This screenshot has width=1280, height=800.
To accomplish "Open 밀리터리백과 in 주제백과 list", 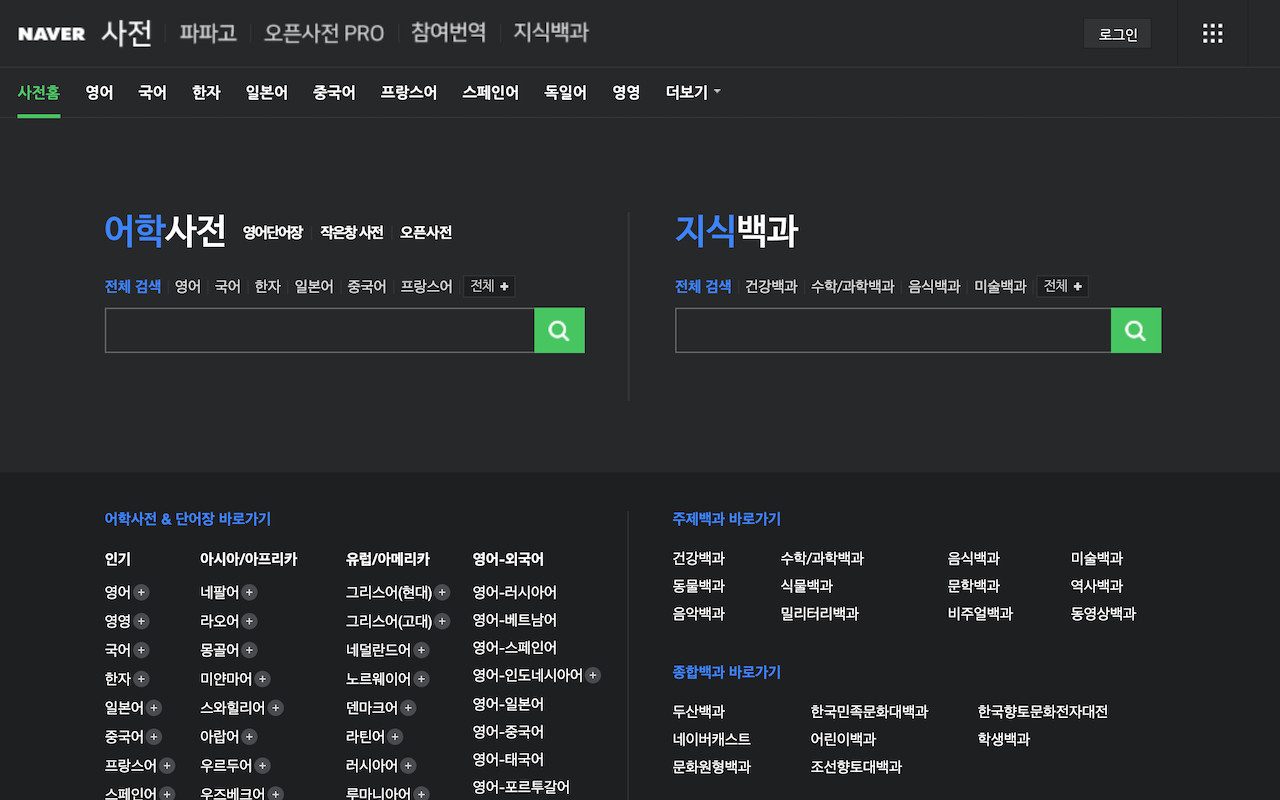I will [x=820, y=614].
